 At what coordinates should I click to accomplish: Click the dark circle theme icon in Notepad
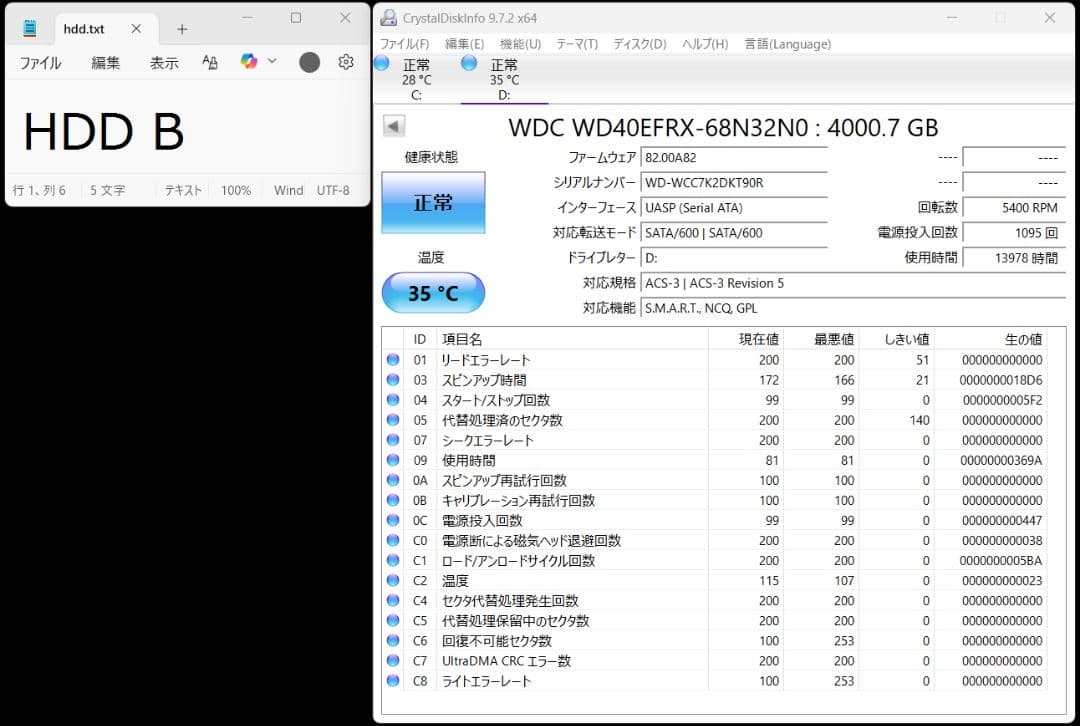pyautogui.click(x=309, y=62)
